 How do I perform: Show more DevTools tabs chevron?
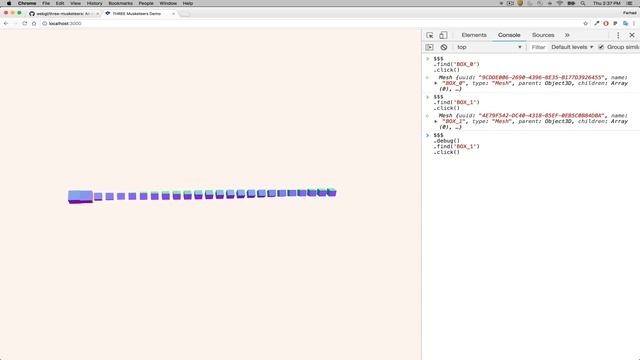(567, 35)
